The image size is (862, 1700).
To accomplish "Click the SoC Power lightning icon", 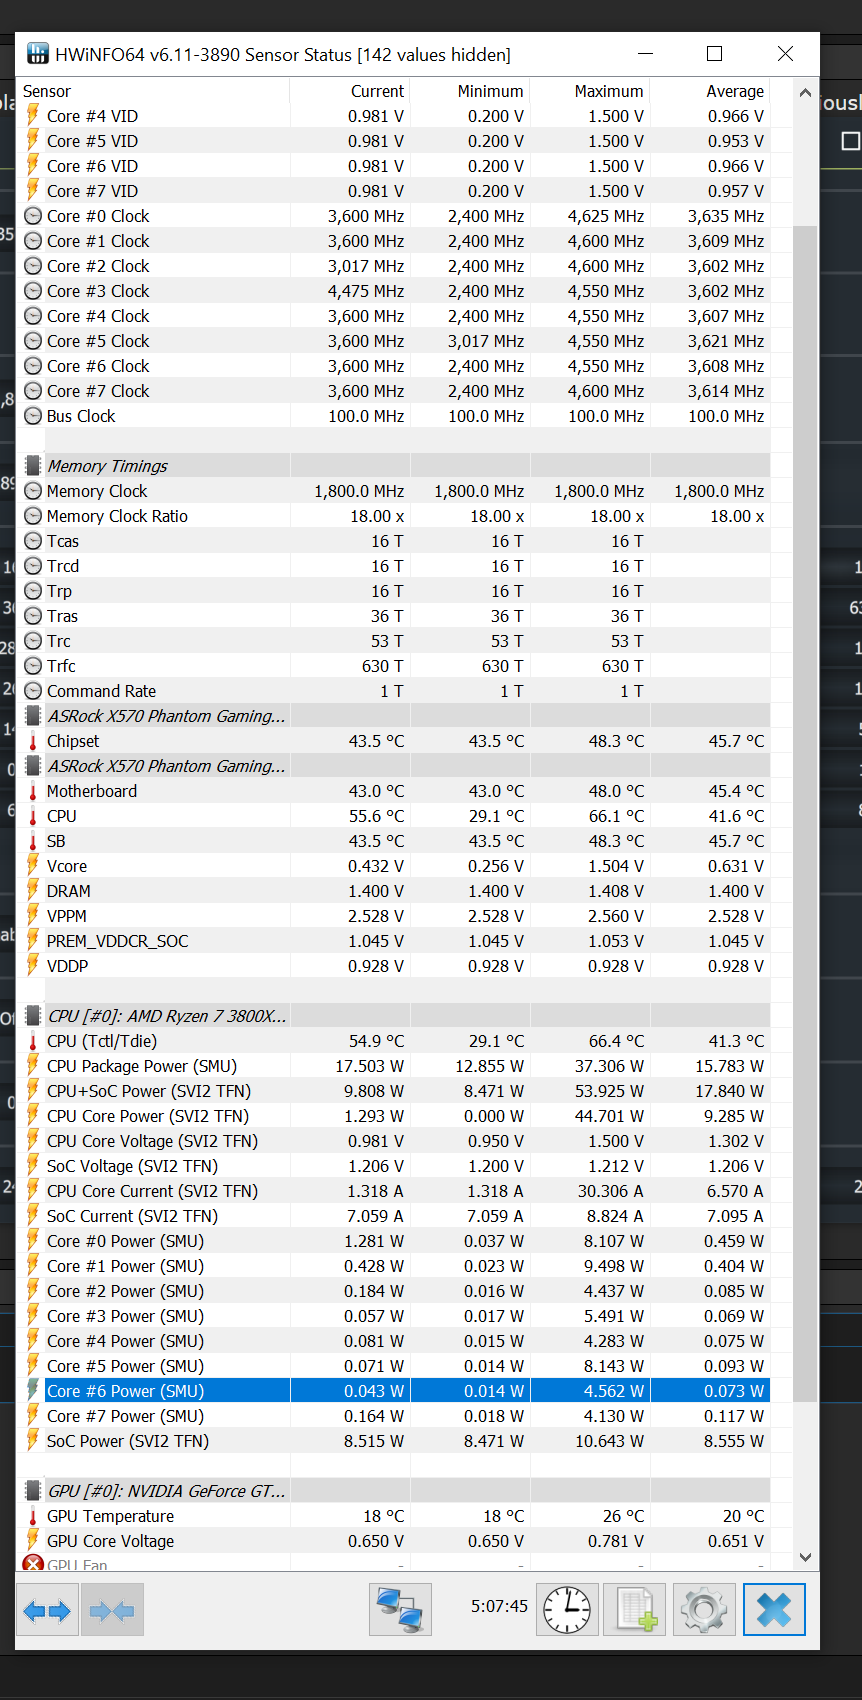I will click(33, 1441).
